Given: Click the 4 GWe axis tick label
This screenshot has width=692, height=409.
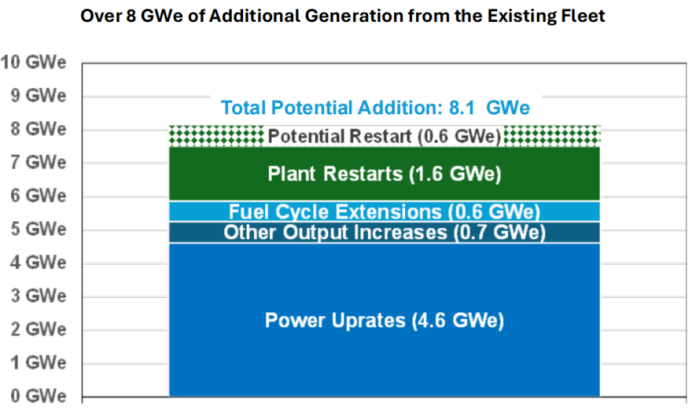Looking at the screenshot, I should click(x=38, y=263).
